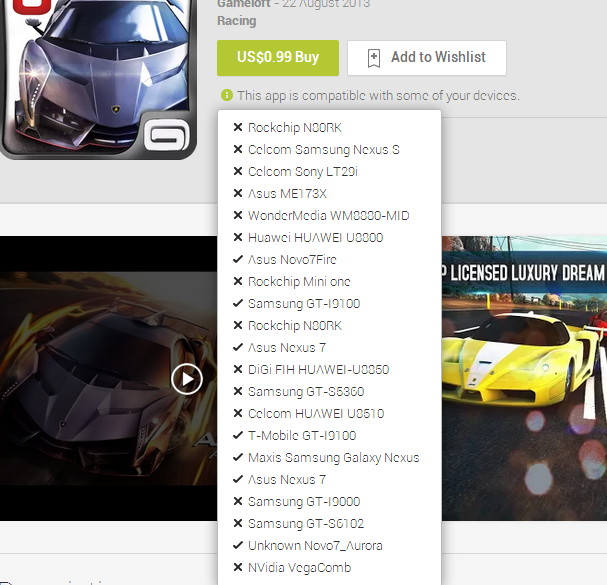
Task: Play the Asphalt 8 trailer video
Action: point(187,378)
